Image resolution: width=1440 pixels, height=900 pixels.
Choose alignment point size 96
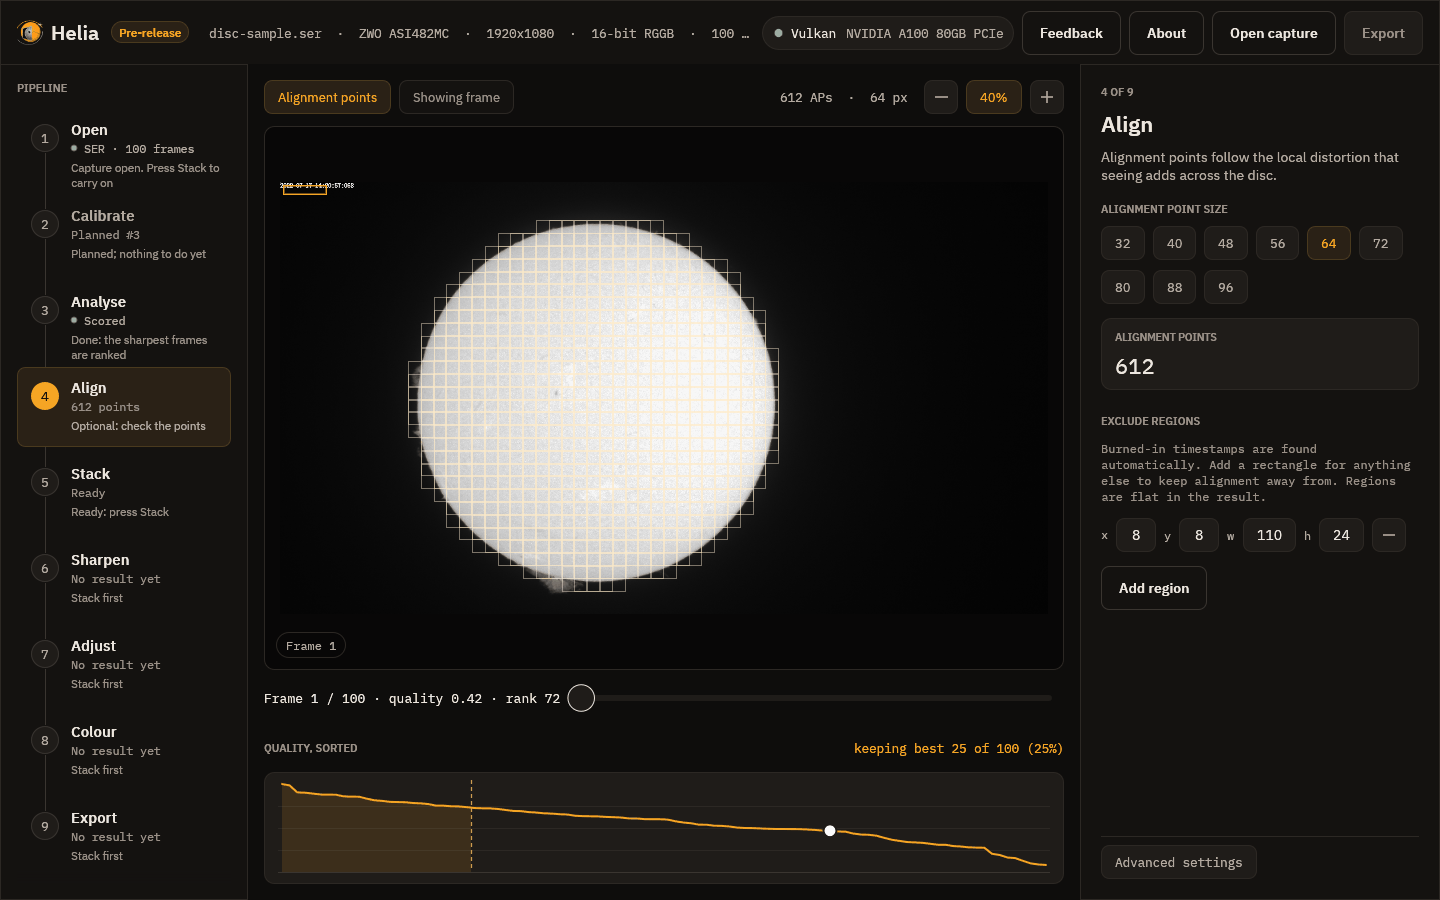[x=1226, y=287]
